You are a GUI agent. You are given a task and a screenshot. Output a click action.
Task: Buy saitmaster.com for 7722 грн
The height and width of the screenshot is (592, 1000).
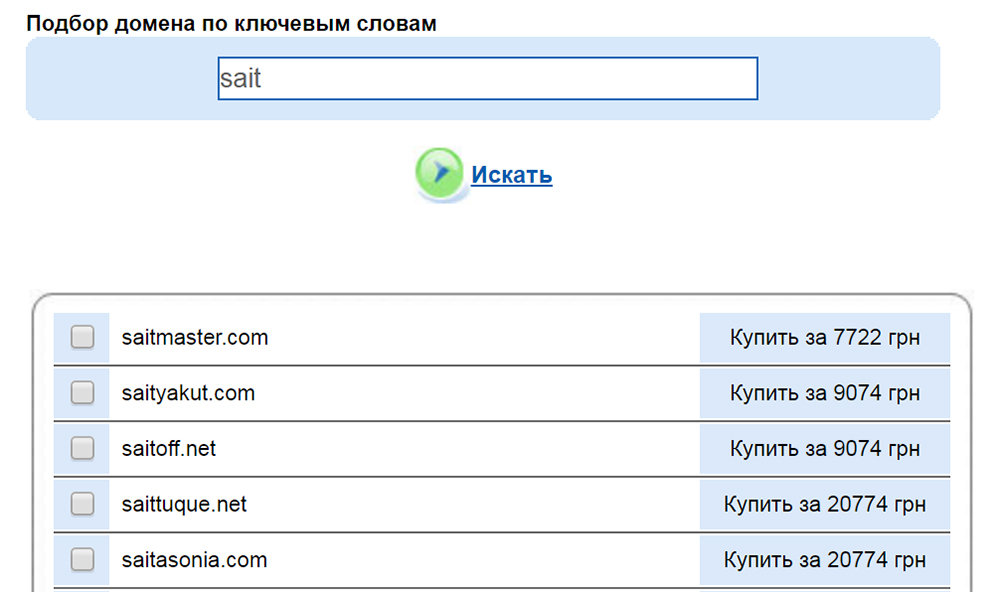coord(824,338)
